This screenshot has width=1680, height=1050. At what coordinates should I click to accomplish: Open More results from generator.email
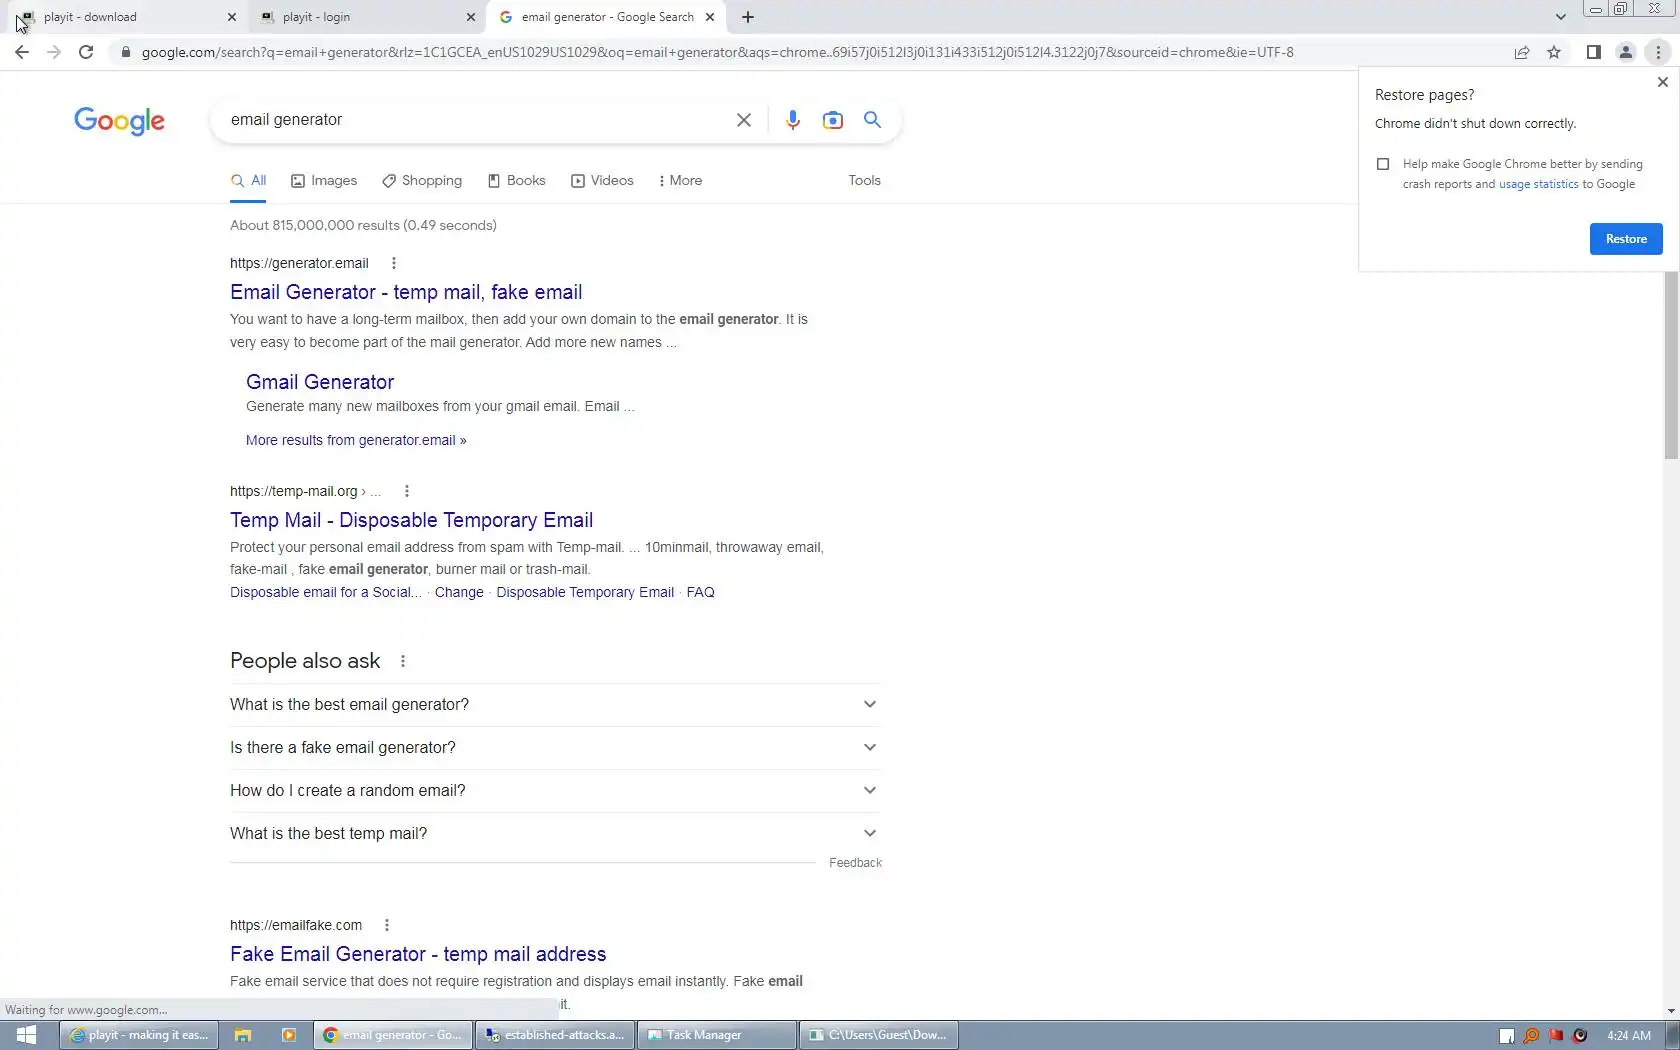(356, 440)
